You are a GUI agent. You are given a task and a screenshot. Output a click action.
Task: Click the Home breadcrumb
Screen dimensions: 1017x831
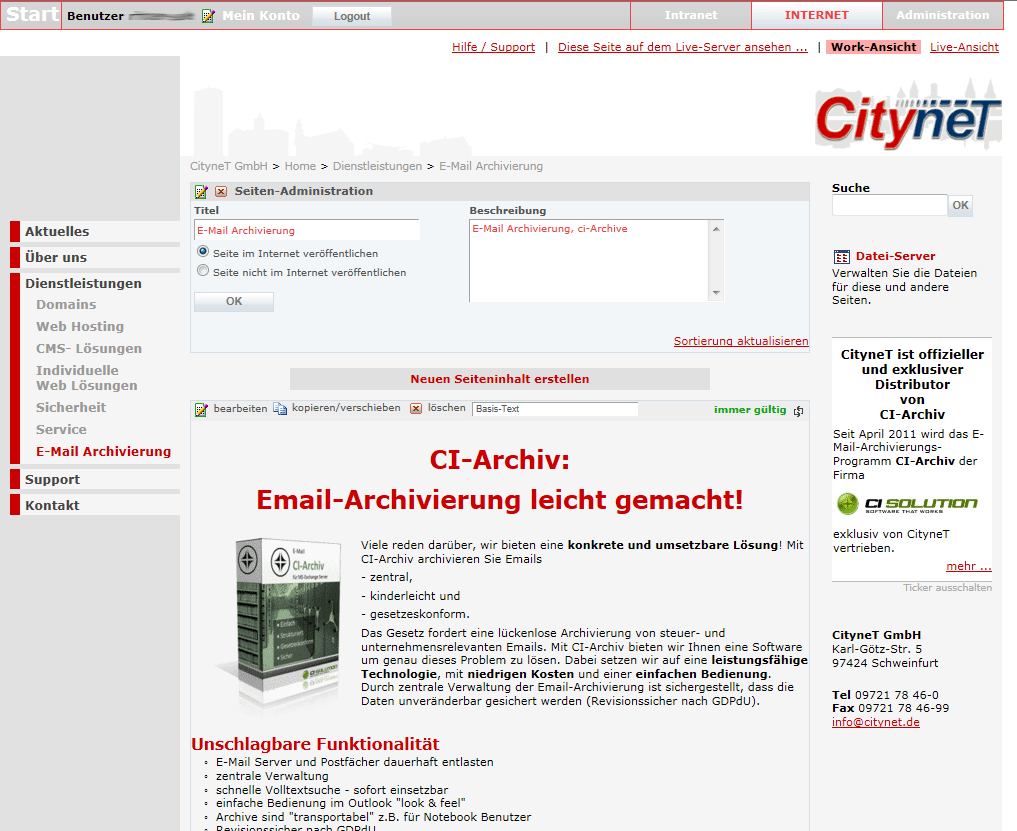[300, 166]
